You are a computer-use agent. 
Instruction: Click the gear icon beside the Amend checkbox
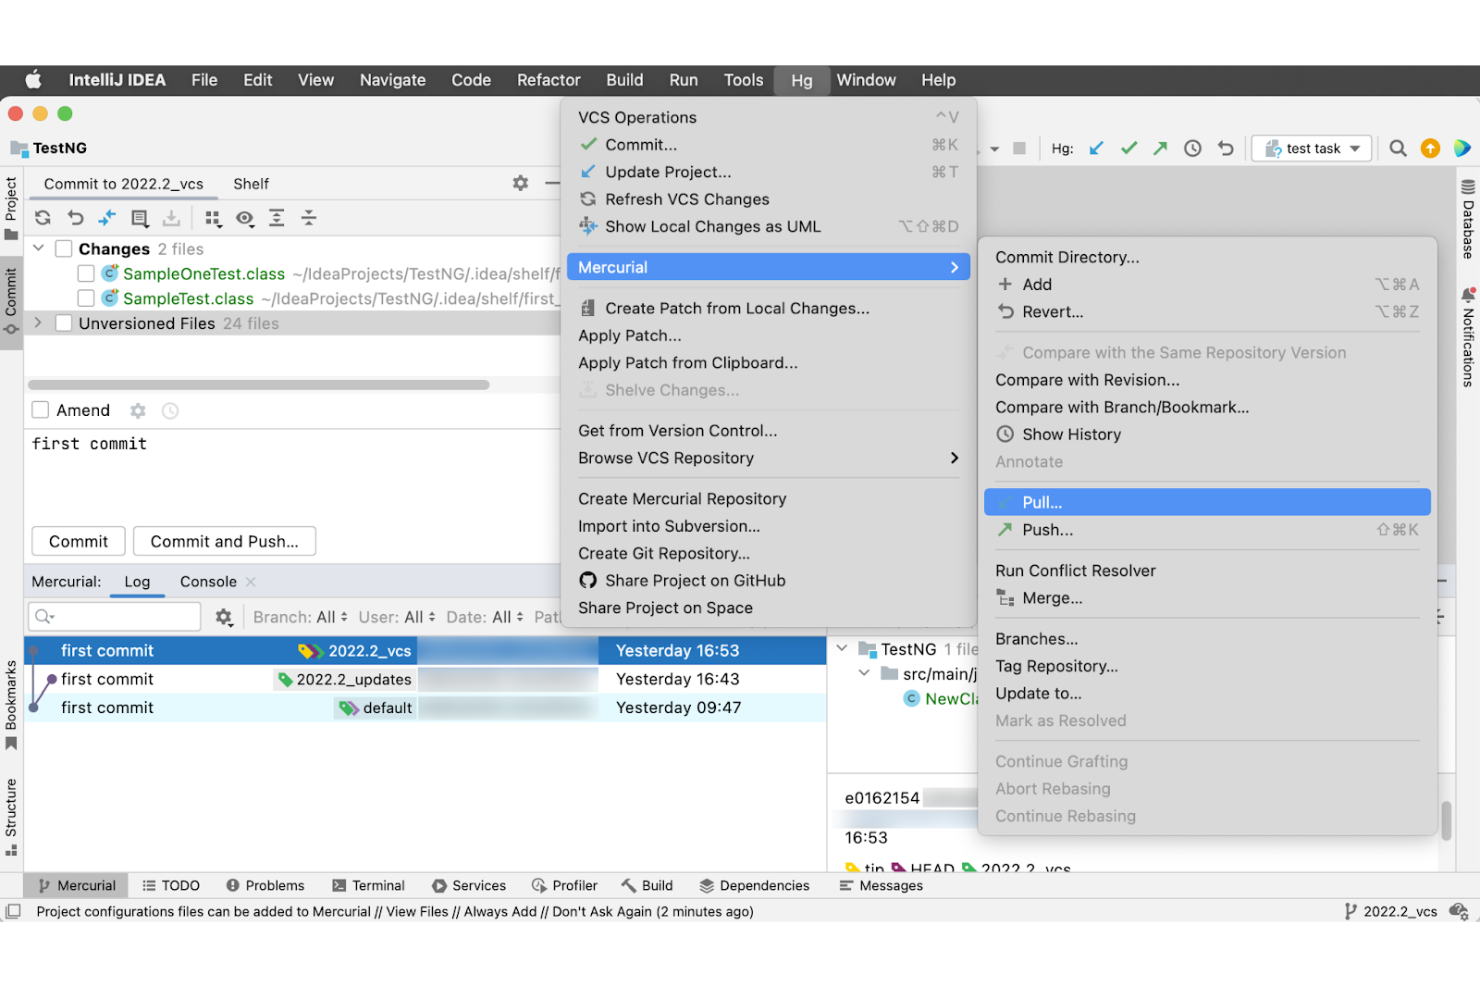click(137, 410)
